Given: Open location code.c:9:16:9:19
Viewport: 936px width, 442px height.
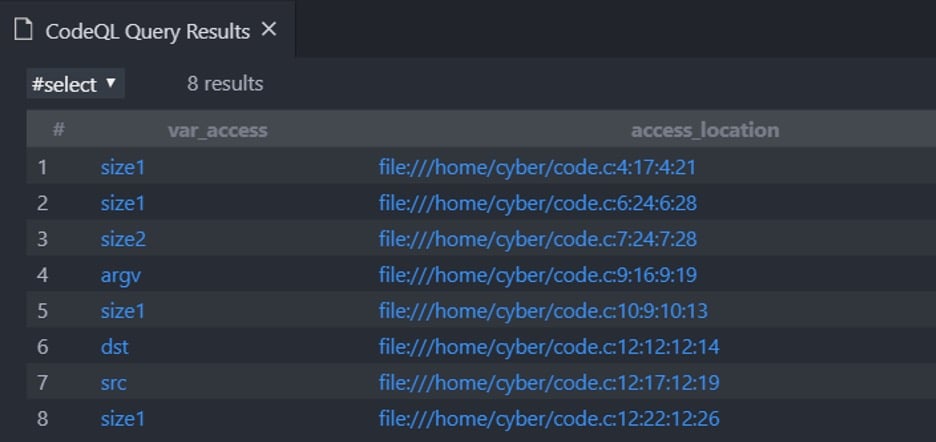Looking at the screenshot, I should [537, 275].
